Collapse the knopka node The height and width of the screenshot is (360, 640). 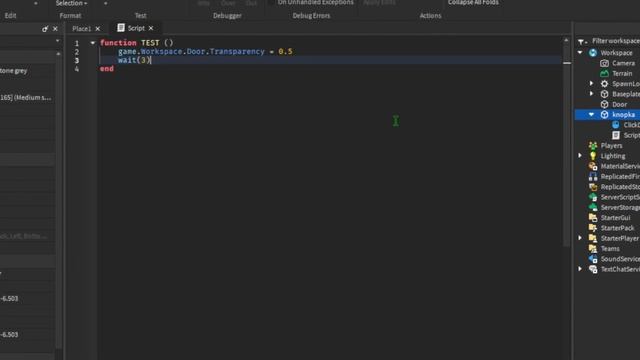591,115
